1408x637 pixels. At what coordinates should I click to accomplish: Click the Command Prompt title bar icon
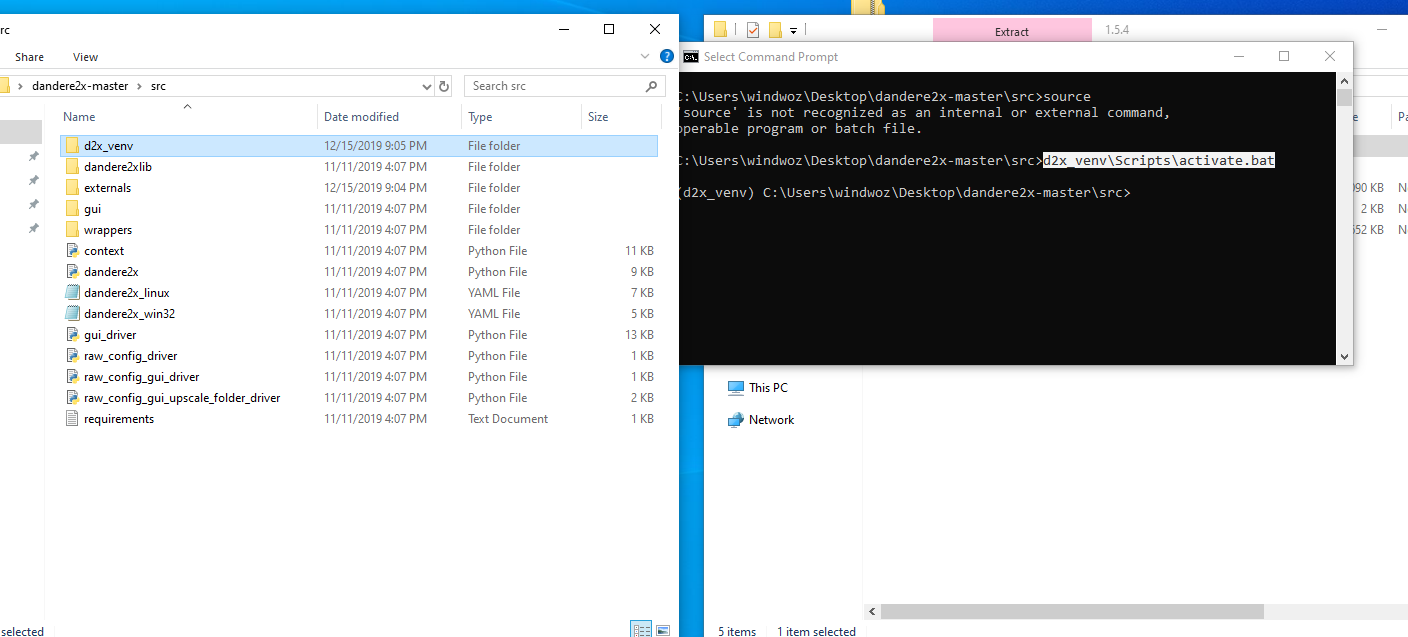tap(690, 57)
